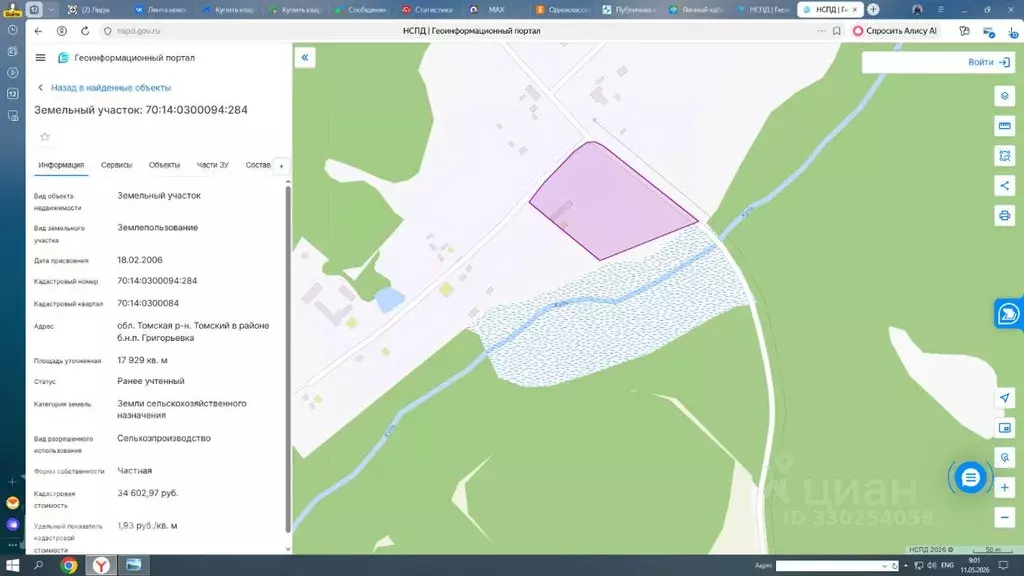Bookmark this page in the browser
The image size is (1024, 576).
[x=837, y=31]
